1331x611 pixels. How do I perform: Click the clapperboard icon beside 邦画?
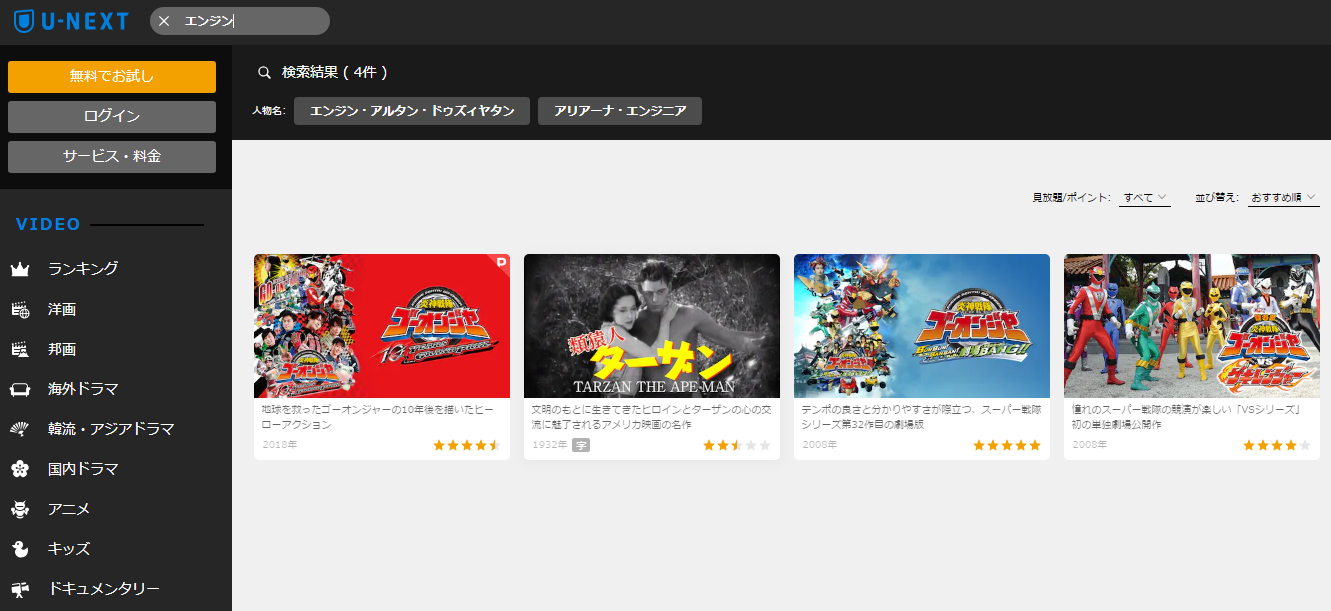(x=20, y=349)
